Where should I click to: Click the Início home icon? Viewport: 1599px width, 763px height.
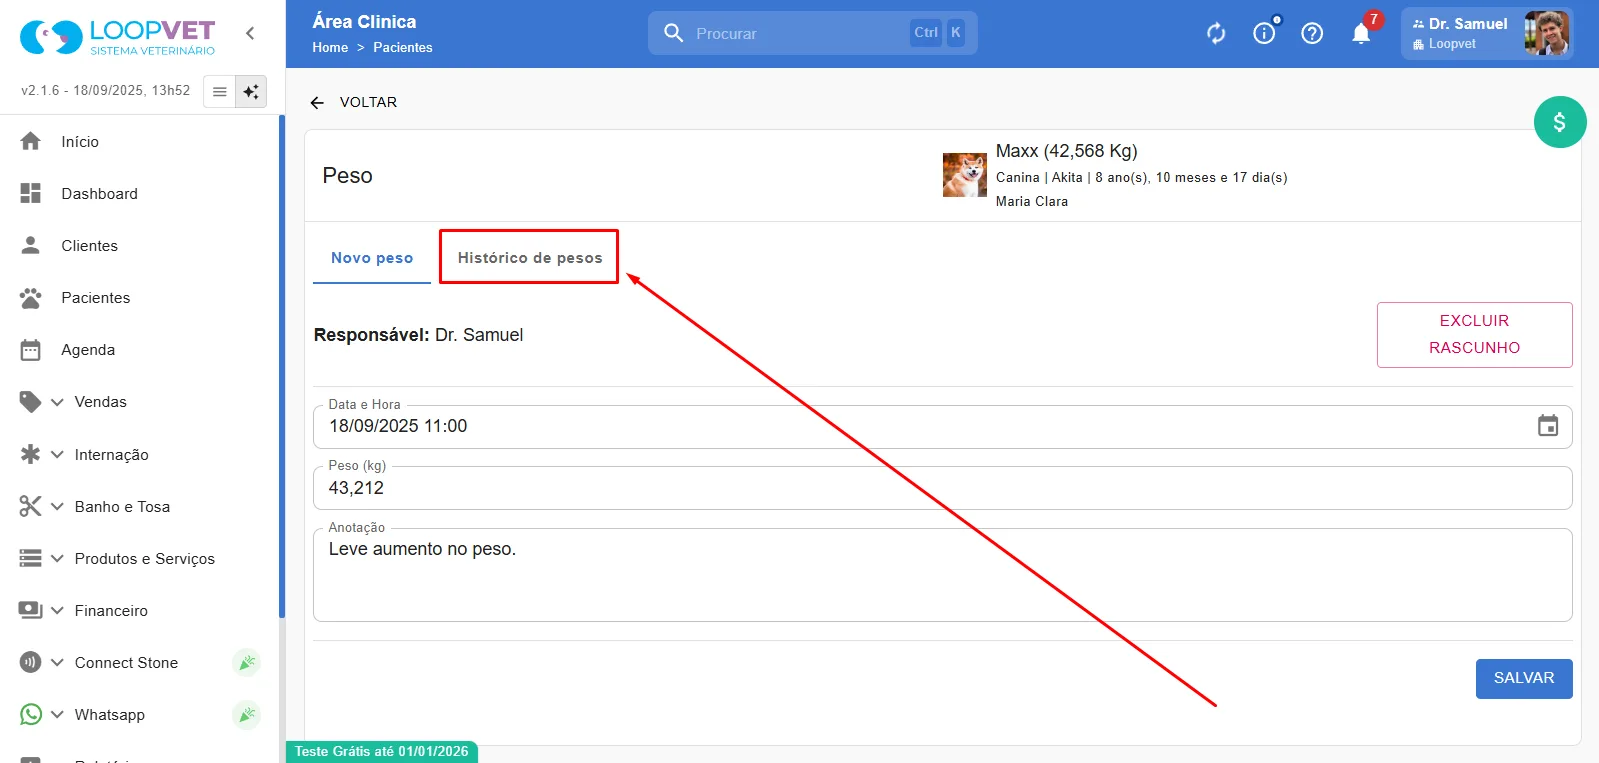coord(31,141)
